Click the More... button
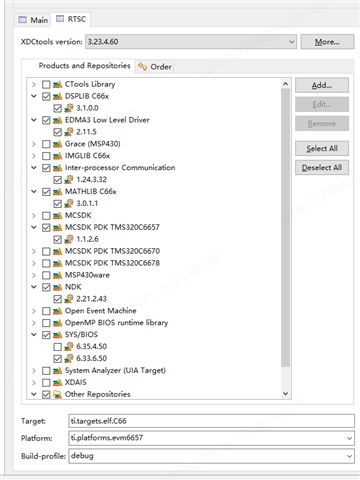360x480 pixels. coord(327,42)
